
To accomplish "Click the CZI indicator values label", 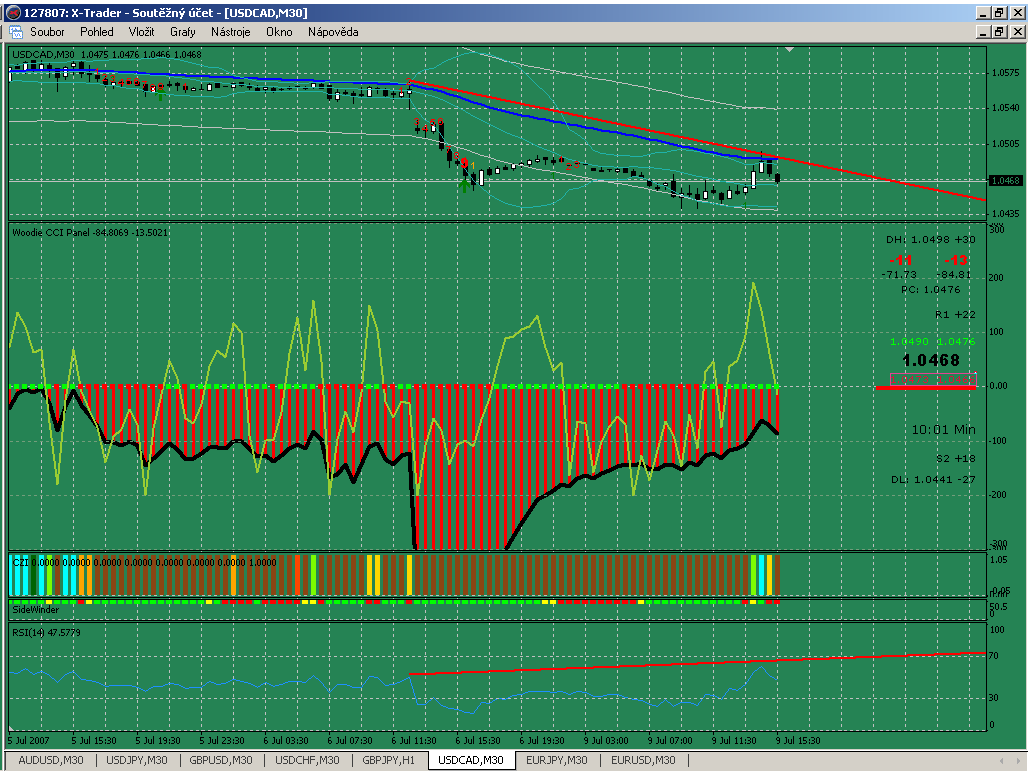I will [x=144, y=563].
